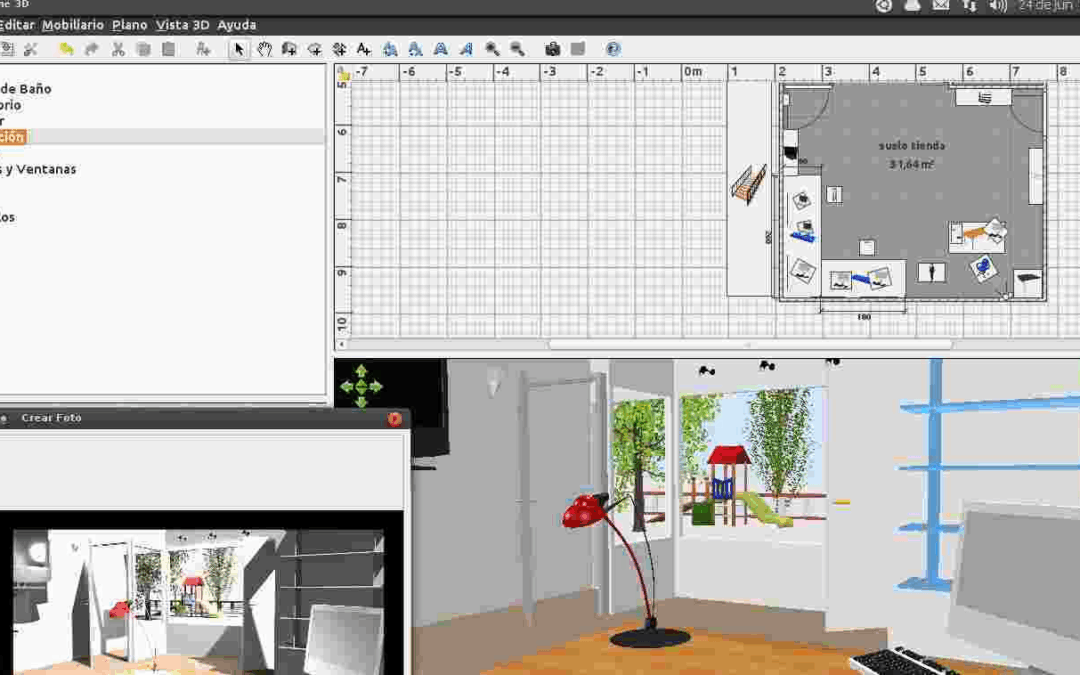Image resolution: width=1080 pixels, height=675 pixels.
Task: Open the Ayuda menu
Action: click(x=236, y=25)
